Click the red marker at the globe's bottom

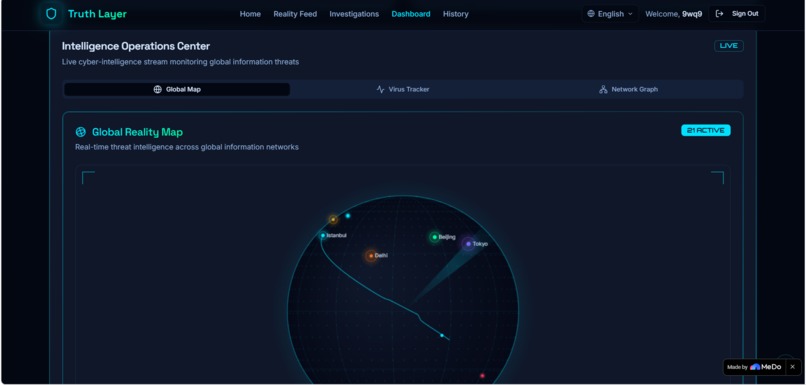(x=482, y=376)
